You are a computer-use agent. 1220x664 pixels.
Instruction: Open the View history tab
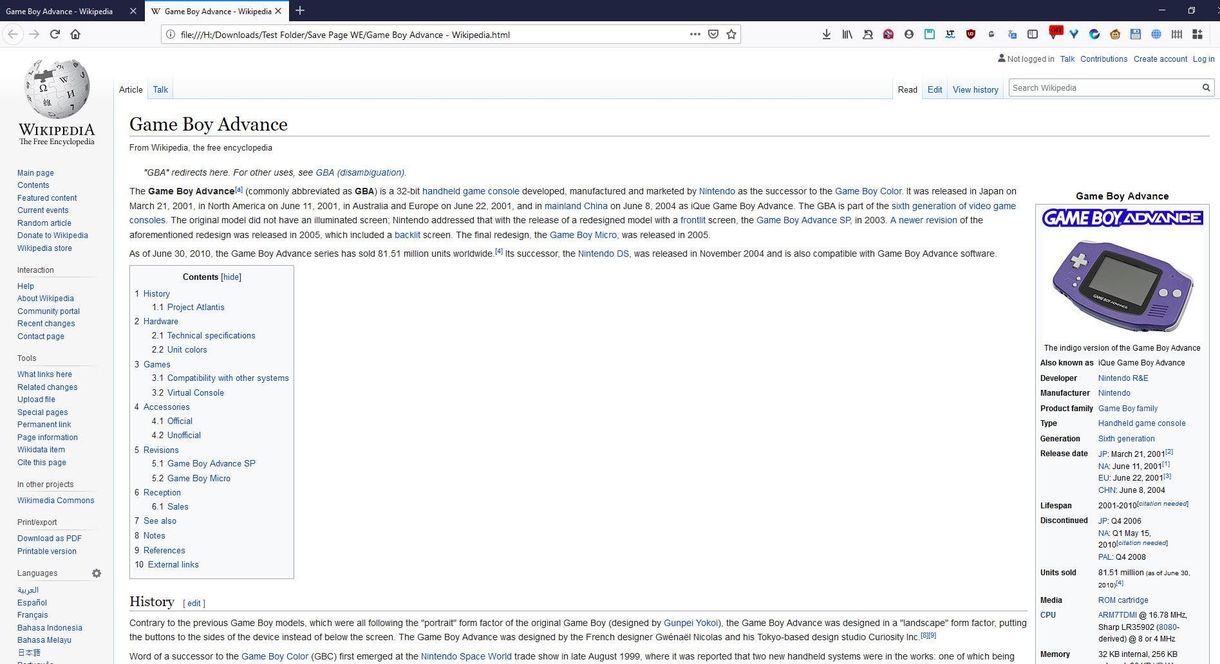coord(975,90)
